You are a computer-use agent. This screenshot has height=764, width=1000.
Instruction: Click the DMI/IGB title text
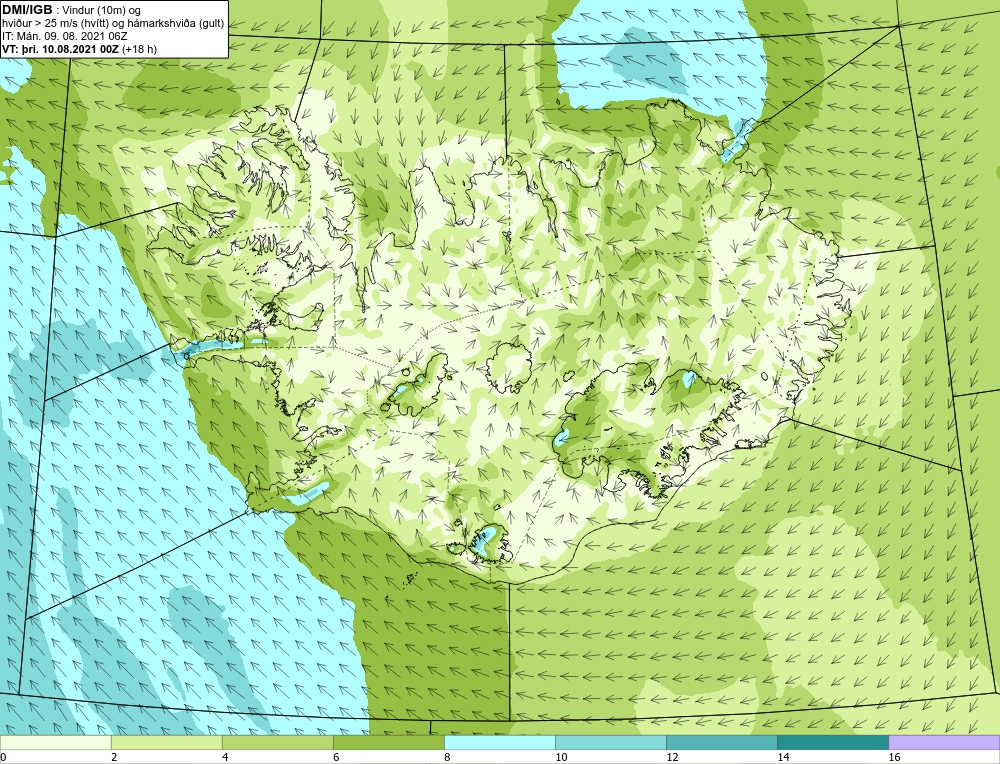pyautogui.click(x=27, y=10)
